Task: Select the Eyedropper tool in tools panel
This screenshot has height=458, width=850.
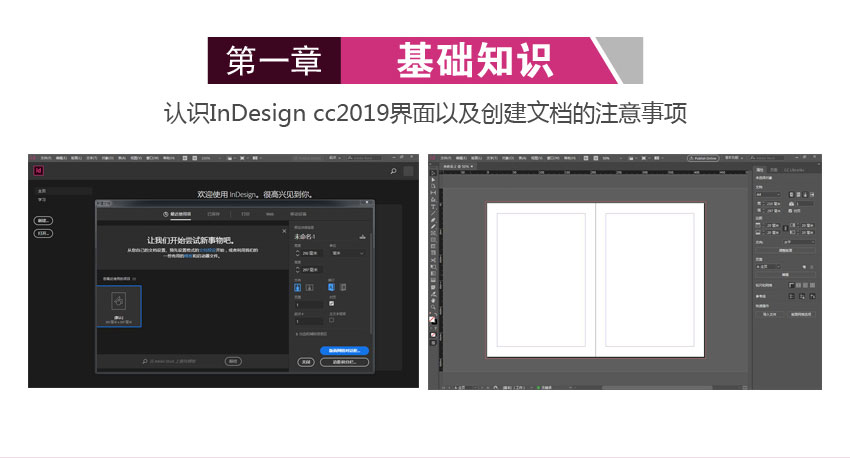Action: tap(433, 294)
